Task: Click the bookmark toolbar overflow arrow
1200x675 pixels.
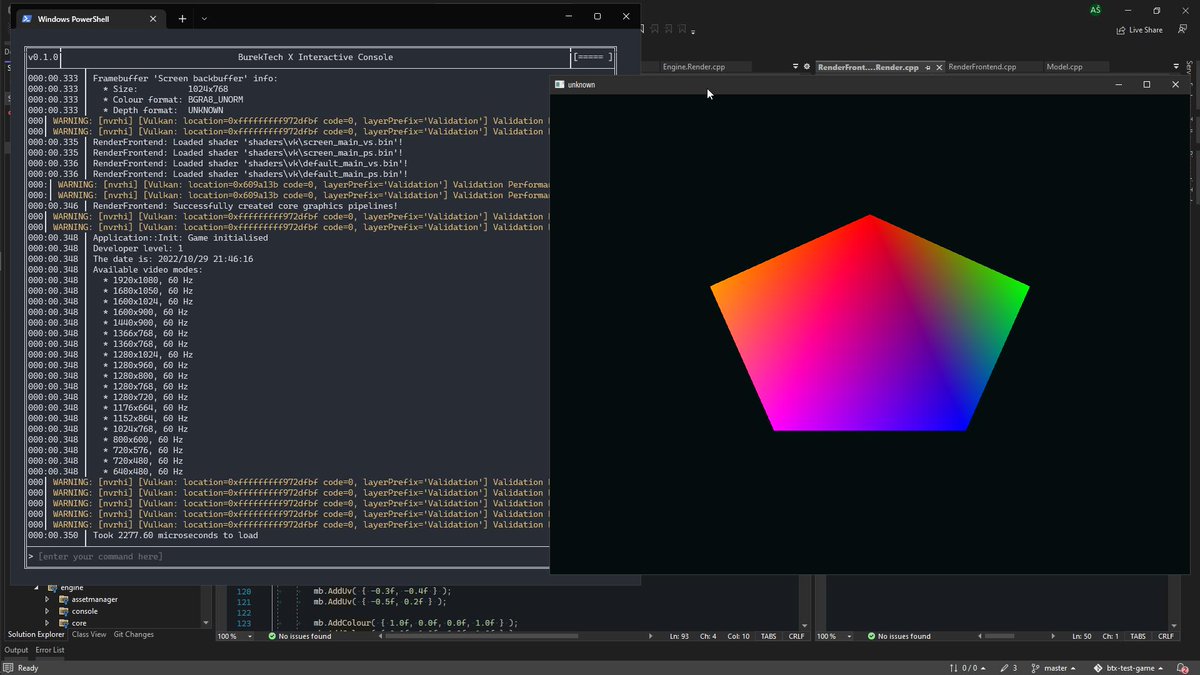Action: pyautogui.click(x=693, y=30)
